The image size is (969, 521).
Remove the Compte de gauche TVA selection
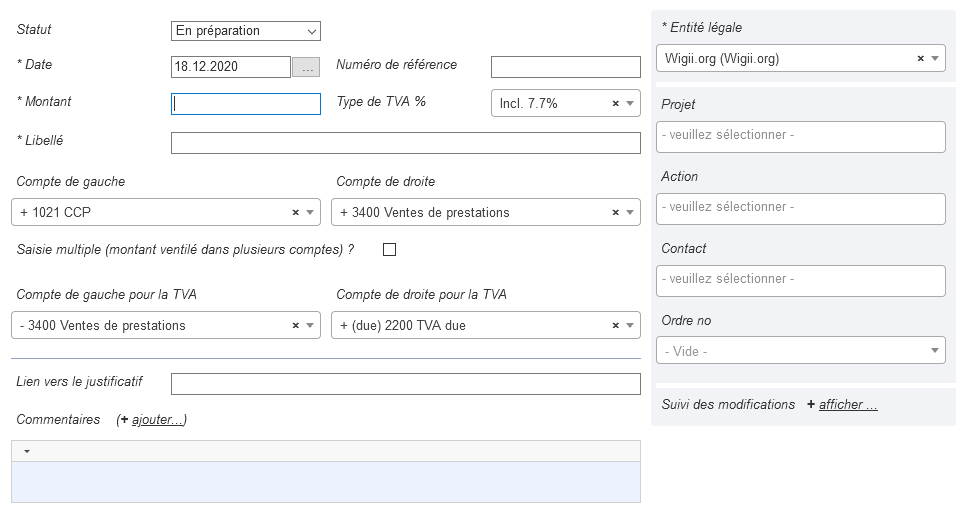295,325
